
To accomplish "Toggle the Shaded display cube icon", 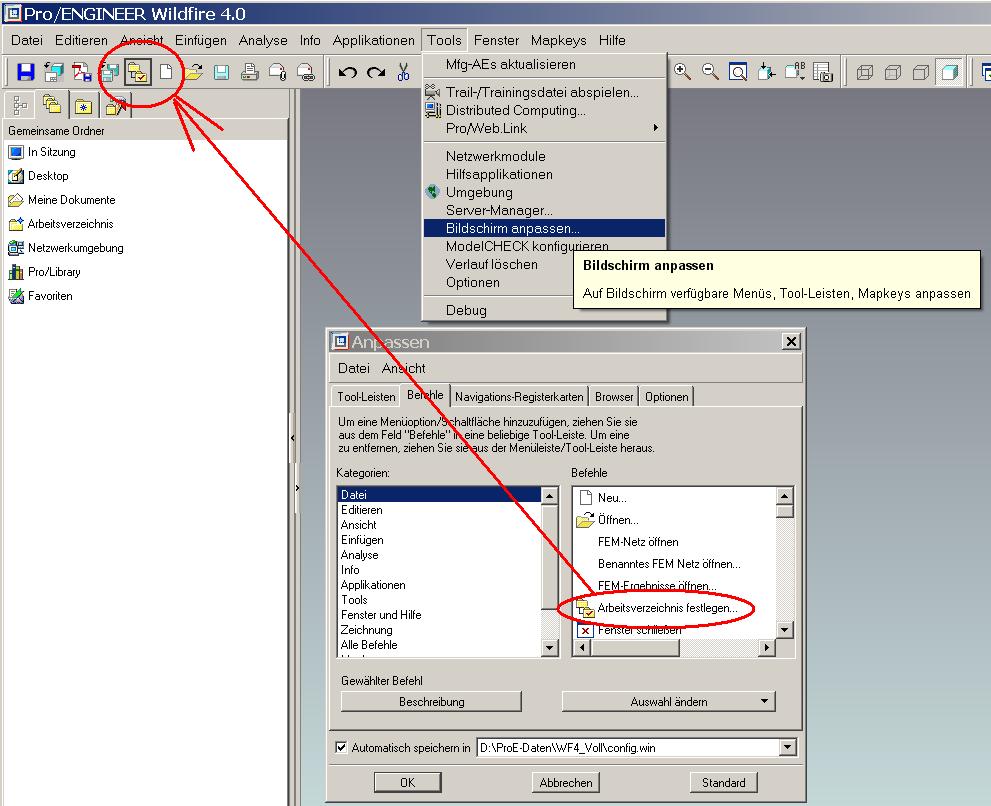I will click(x=949, y=73).
